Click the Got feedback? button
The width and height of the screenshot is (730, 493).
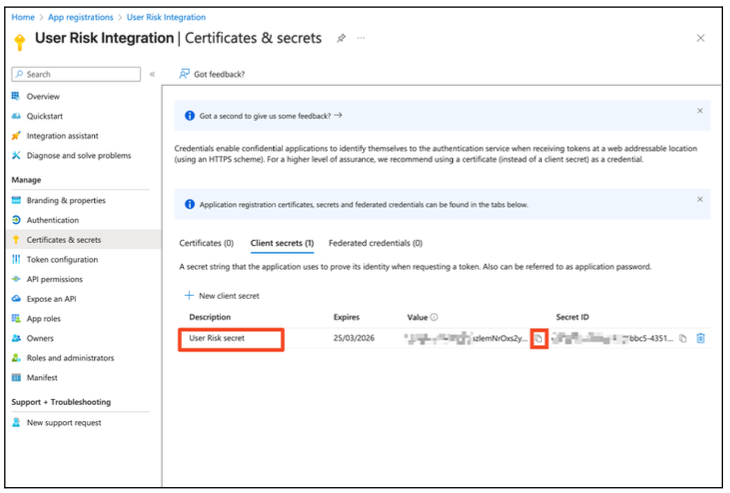click(x=212, y=74)
